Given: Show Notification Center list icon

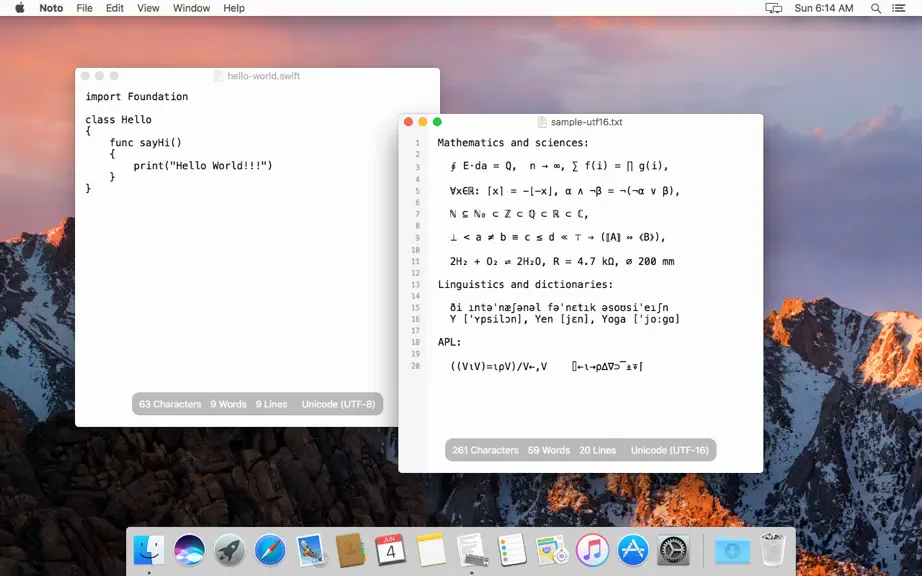Looking at the screenshot, I should pyautogui.click(x=898, y=8).
